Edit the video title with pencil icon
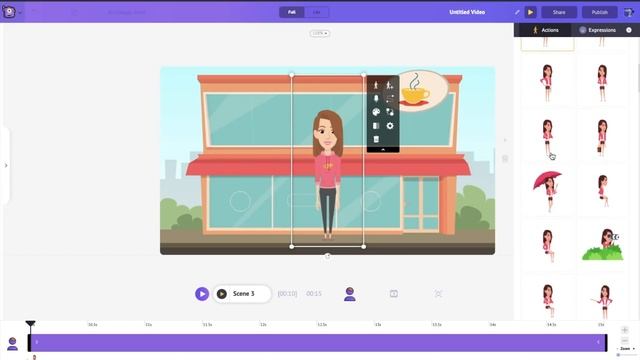640x360 pixels. [517, 12]
